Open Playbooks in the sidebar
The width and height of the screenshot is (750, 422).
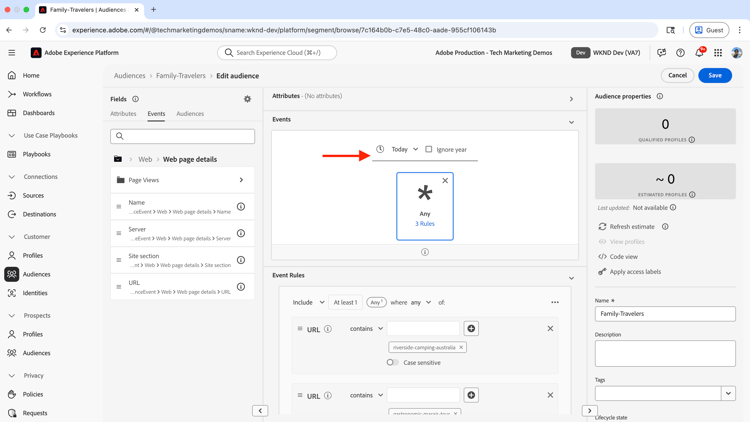(x=36, y=154)
